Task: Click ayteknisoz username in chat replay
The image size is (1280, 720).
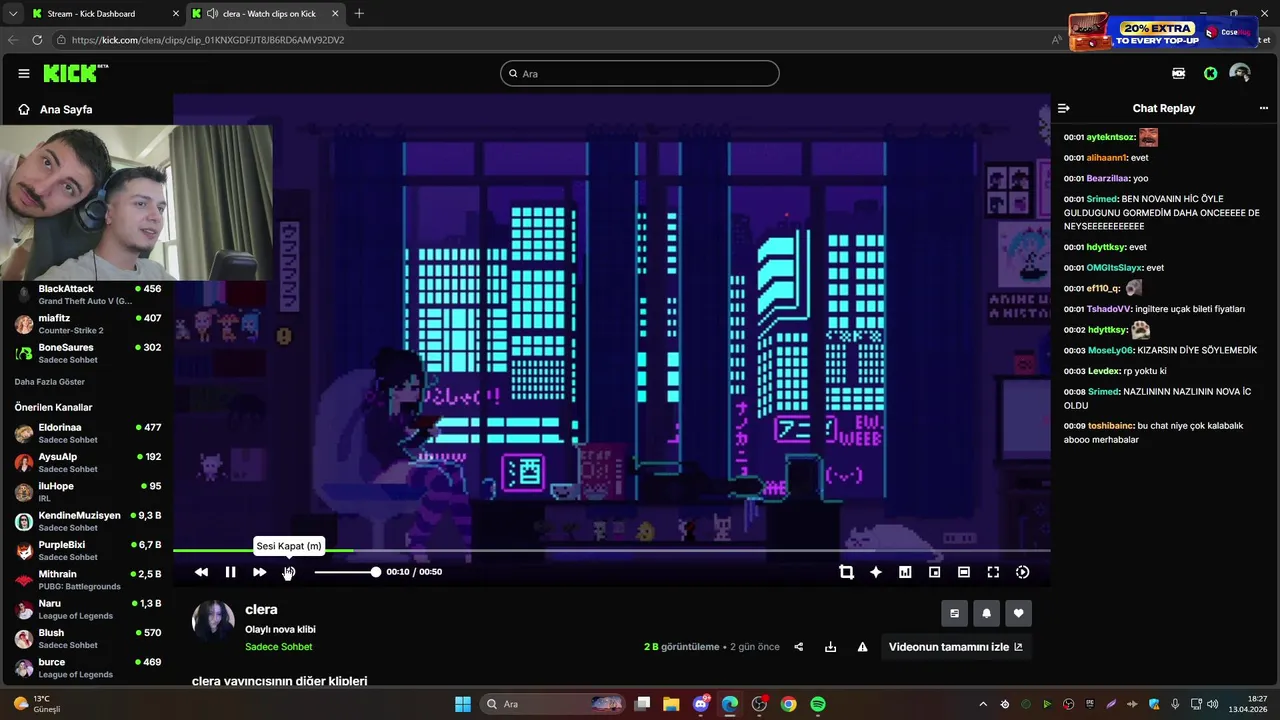Action: [x=1110, y=137]
